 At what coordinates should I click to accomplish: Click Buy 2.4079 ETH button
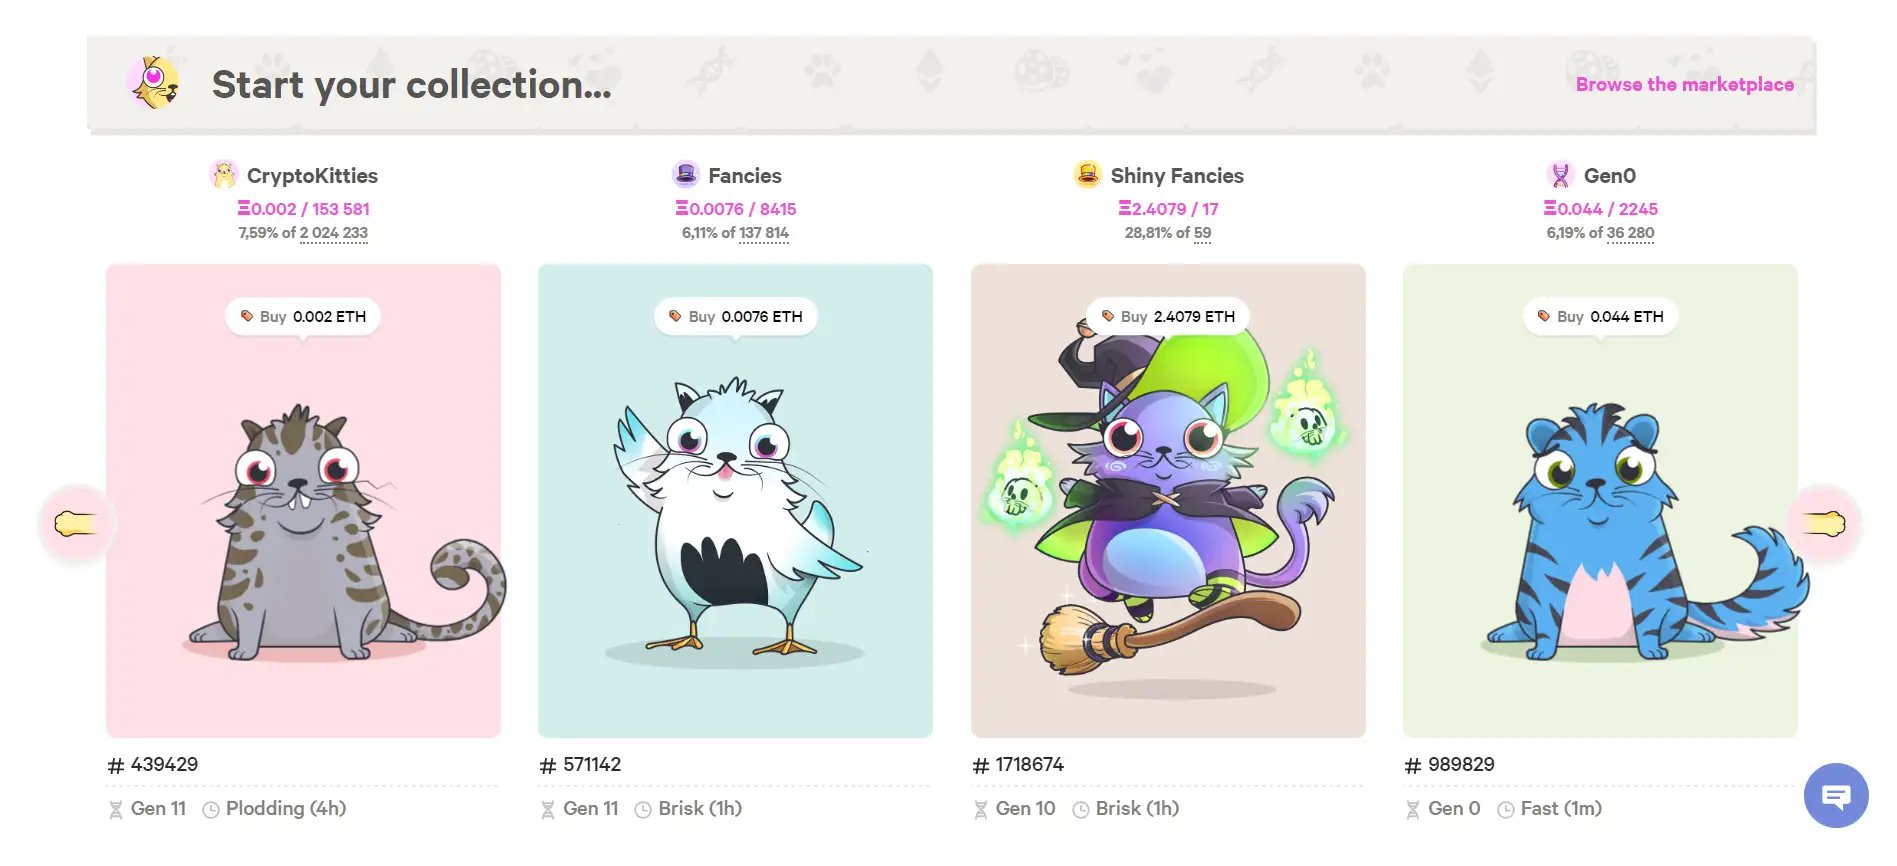point(1168,317)
